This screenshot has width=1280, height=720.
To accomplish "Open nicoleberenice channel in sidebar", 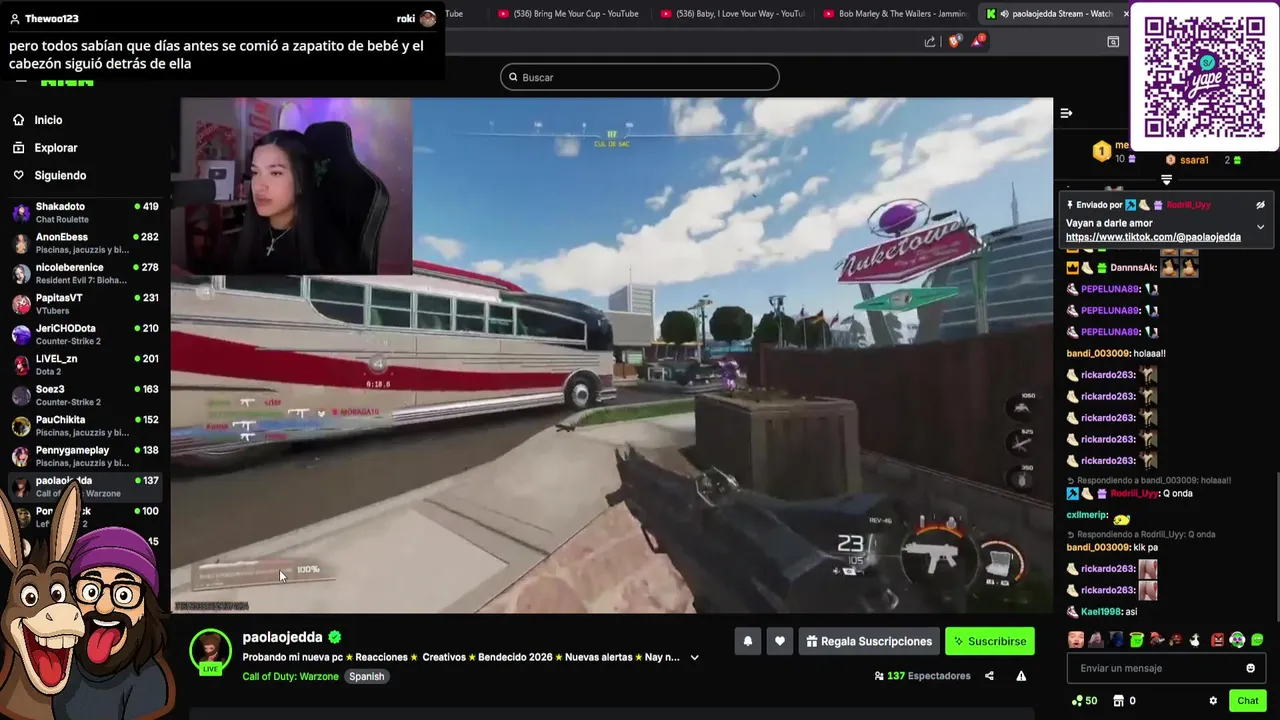I will [x=85, y=273].
